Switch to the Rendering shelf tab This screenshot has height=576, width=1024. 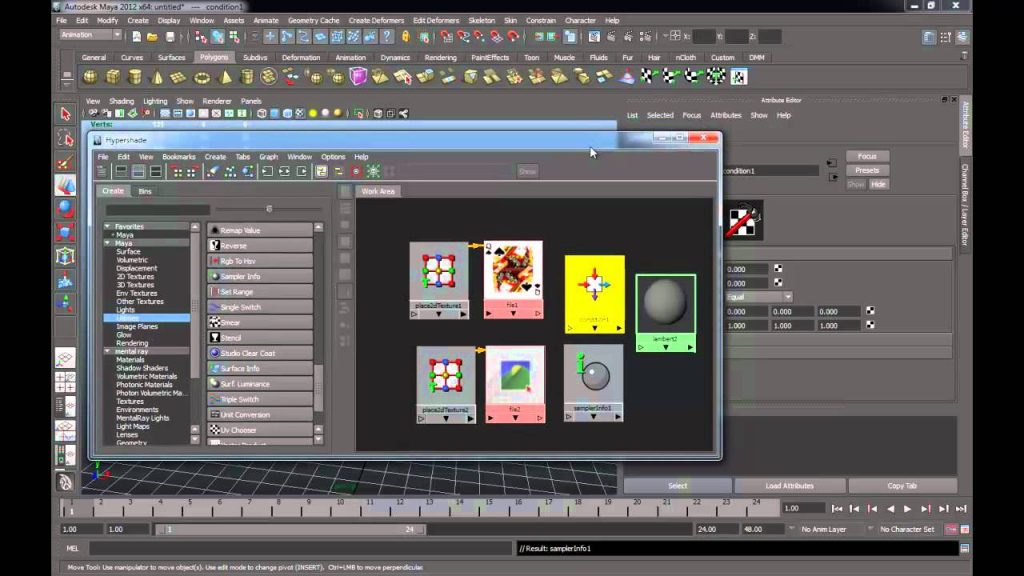[x=440, y=57]
